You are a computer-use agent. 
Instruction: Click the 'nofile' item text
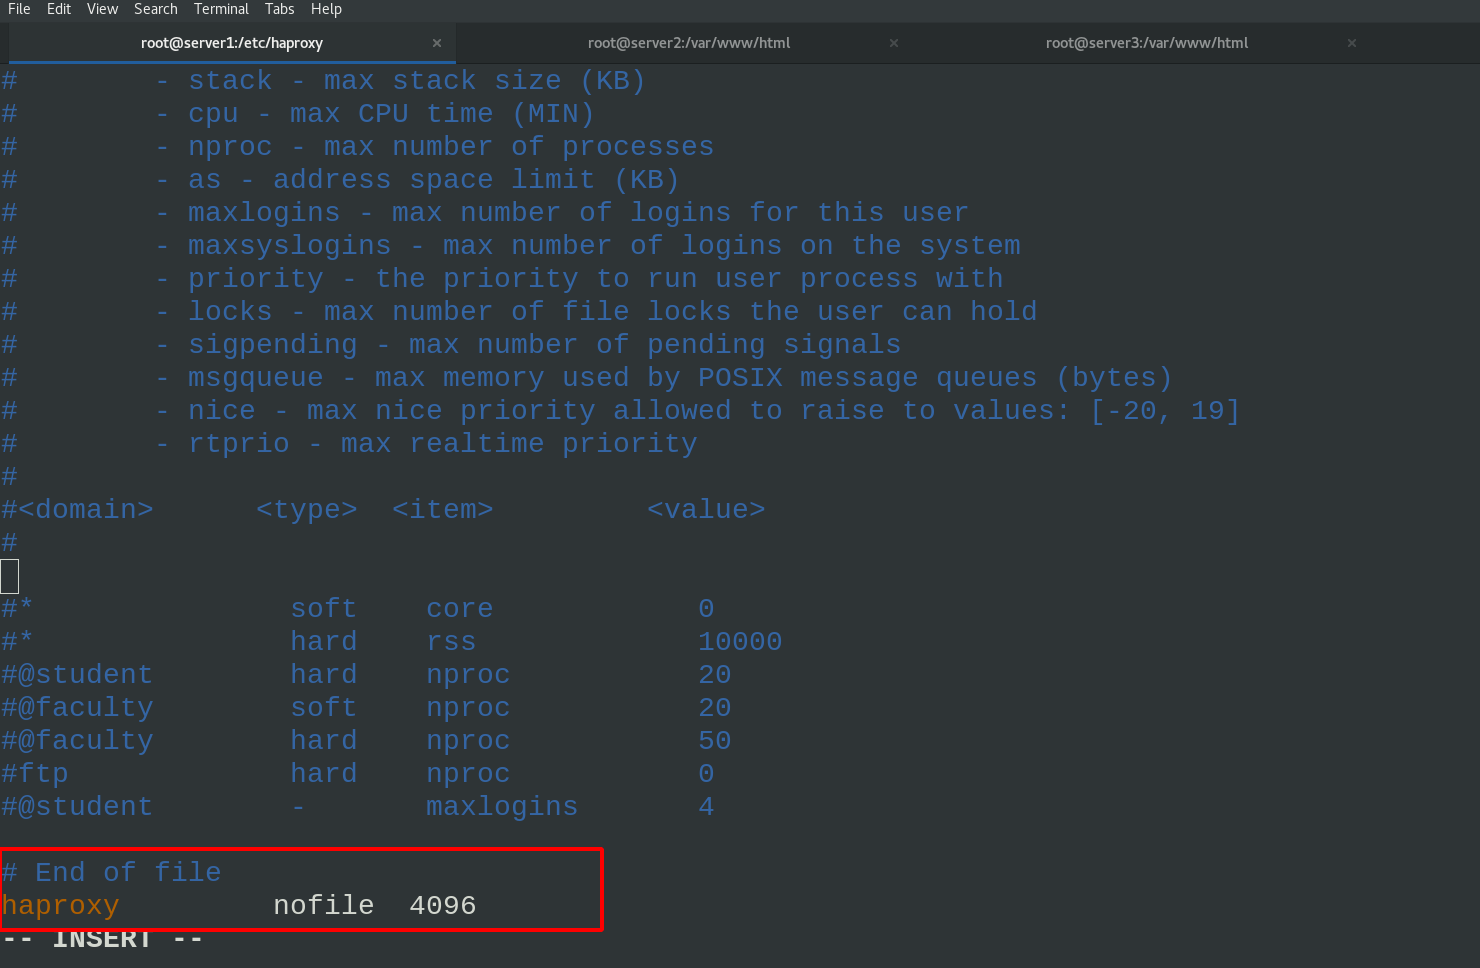pyautogui.click(x=323, y=905)
